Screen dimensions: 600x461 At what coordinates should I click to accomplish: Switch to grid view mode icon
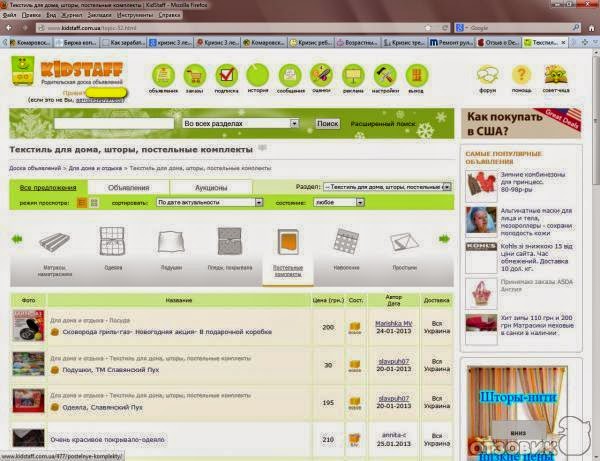94,203
